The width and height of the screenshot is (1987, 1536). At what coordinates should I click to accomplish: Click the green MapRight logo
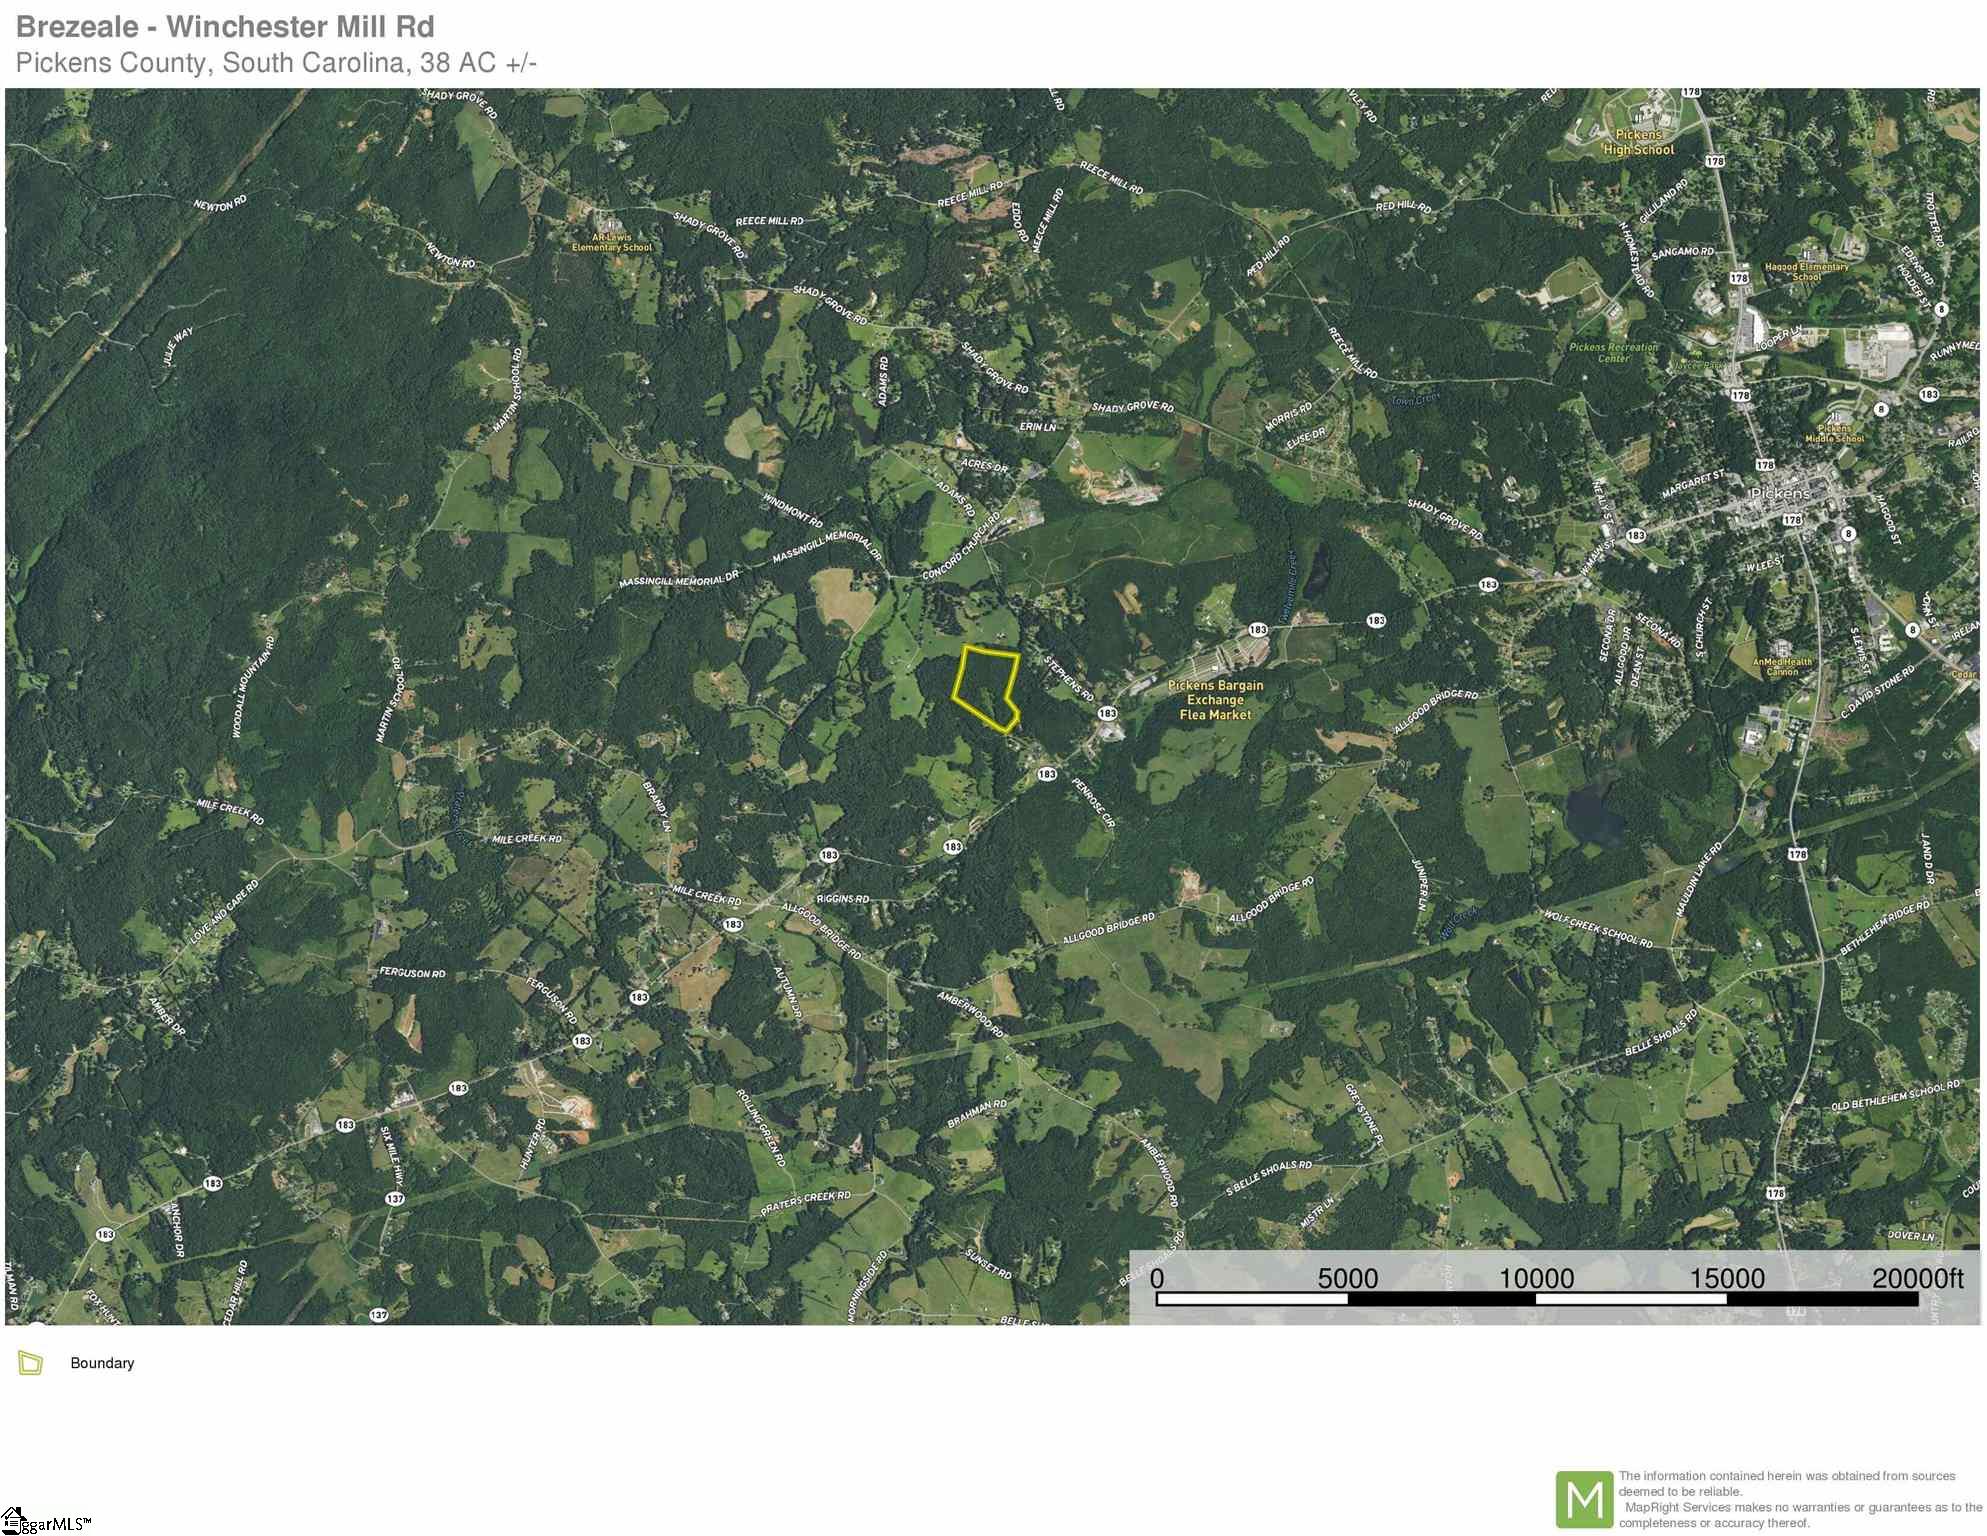(1584, 1499)
